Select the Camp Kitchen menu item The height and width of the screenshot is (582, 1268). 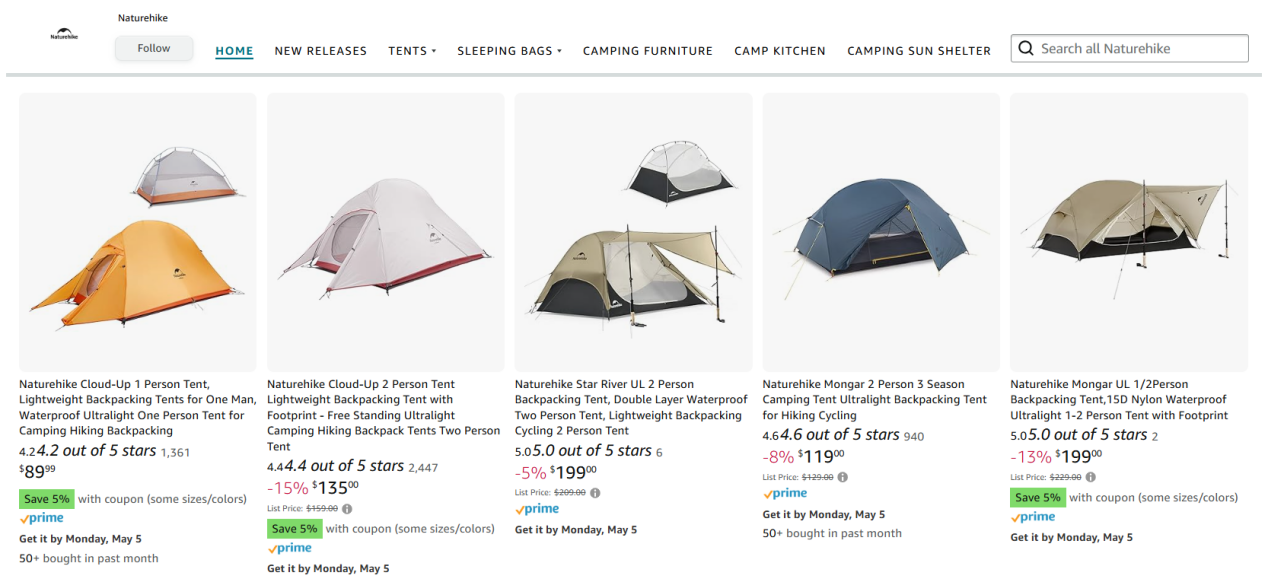coord(780,51)
